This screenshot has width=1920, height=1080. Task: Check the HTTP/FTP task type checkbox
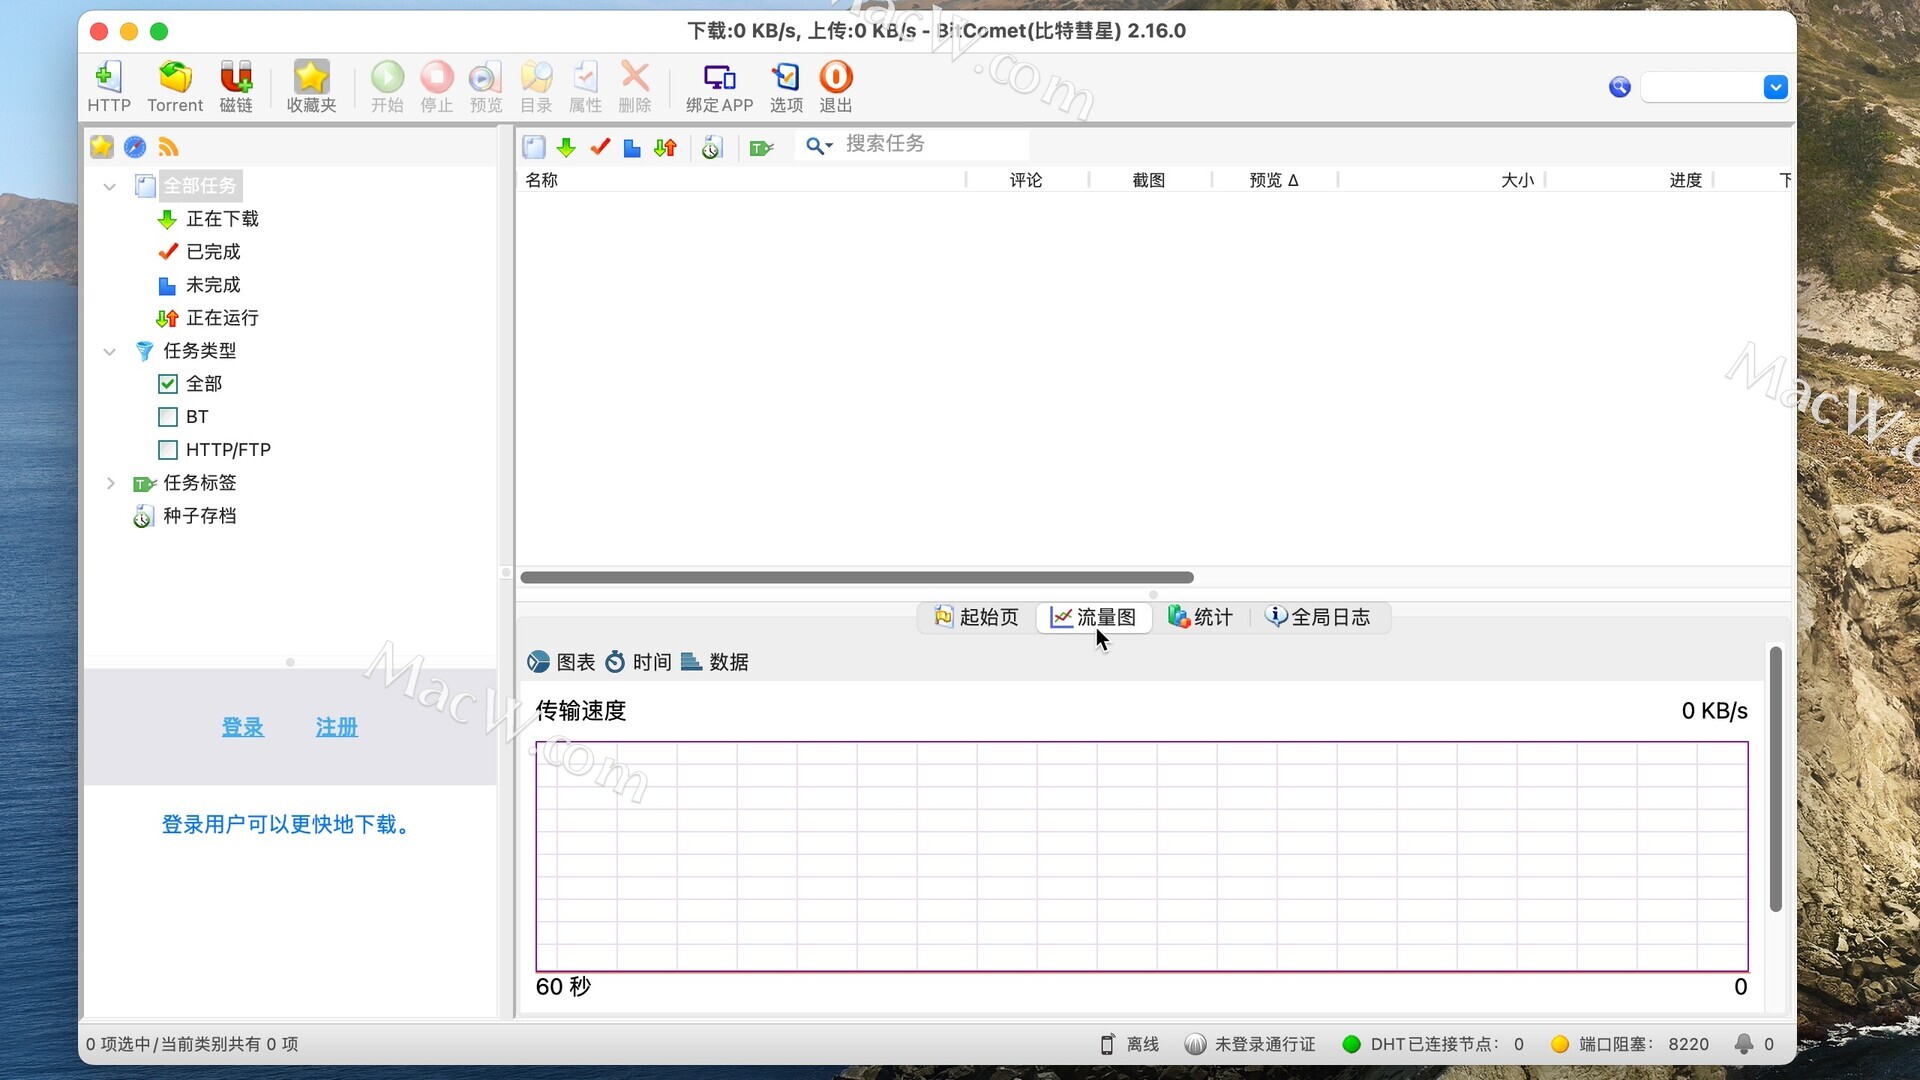[x=168, y=450]
